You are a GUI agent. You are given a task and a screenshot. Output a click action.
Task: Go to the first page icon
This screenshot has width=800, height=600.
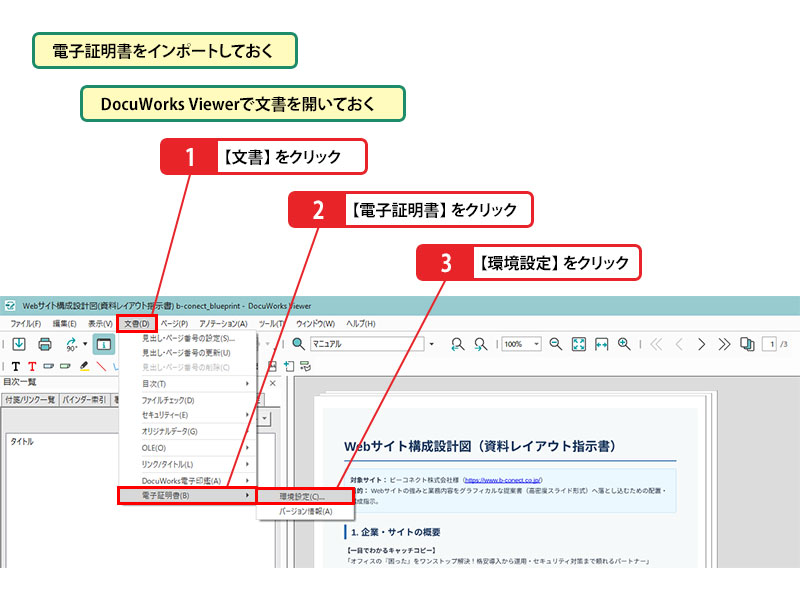pyautogui.click(x=656, y=344)
